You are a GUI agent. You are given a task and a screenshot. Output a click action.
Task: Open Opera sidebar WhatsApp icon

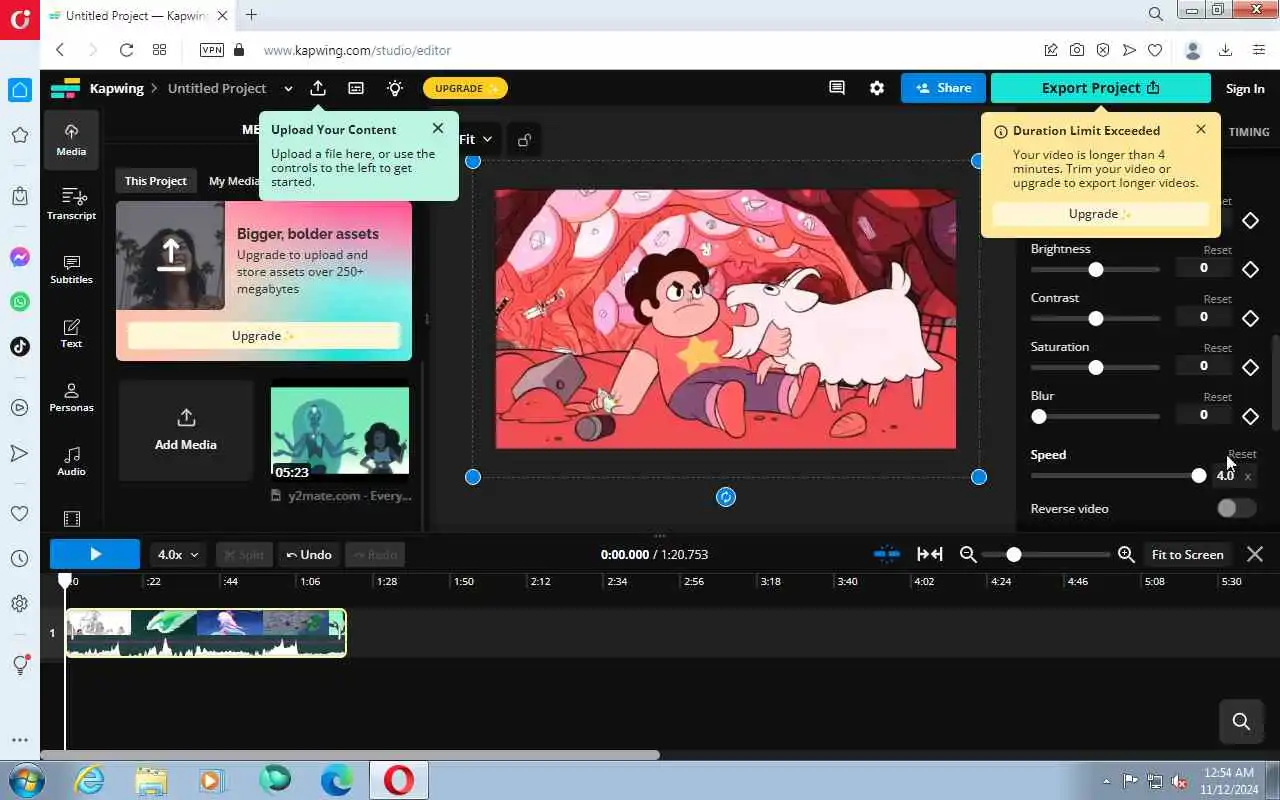[x=20, y=301]
